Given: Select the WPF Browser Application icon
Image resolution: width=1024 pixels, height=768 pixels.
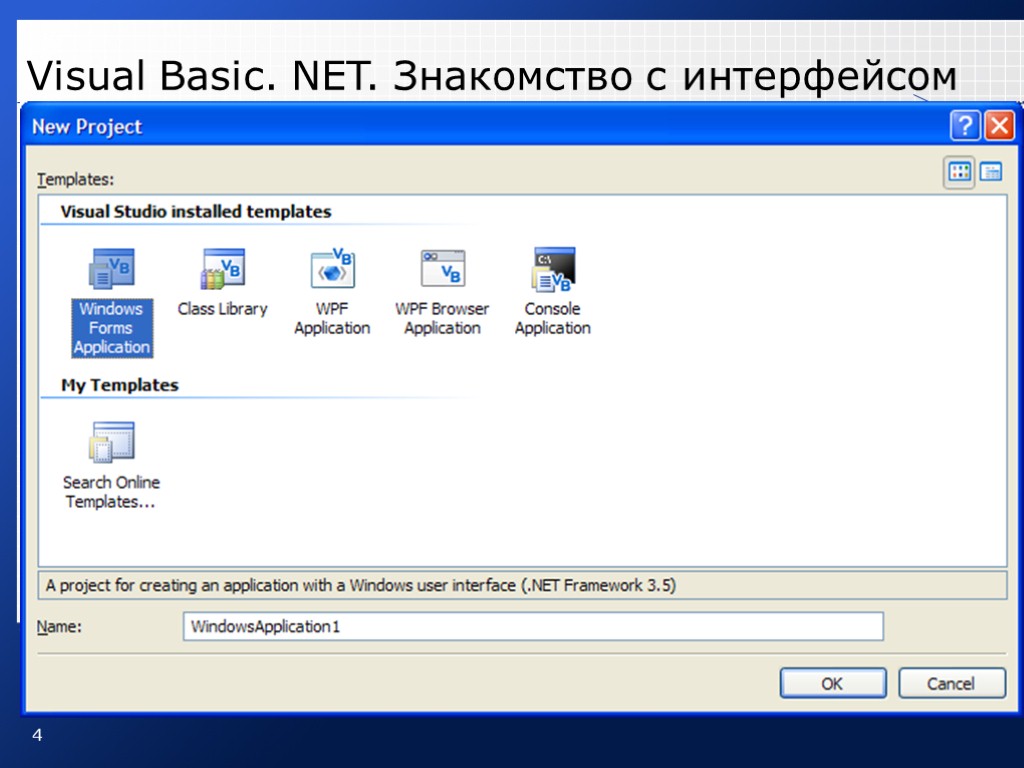Looking at the screenshot, I should pos(443,268).
